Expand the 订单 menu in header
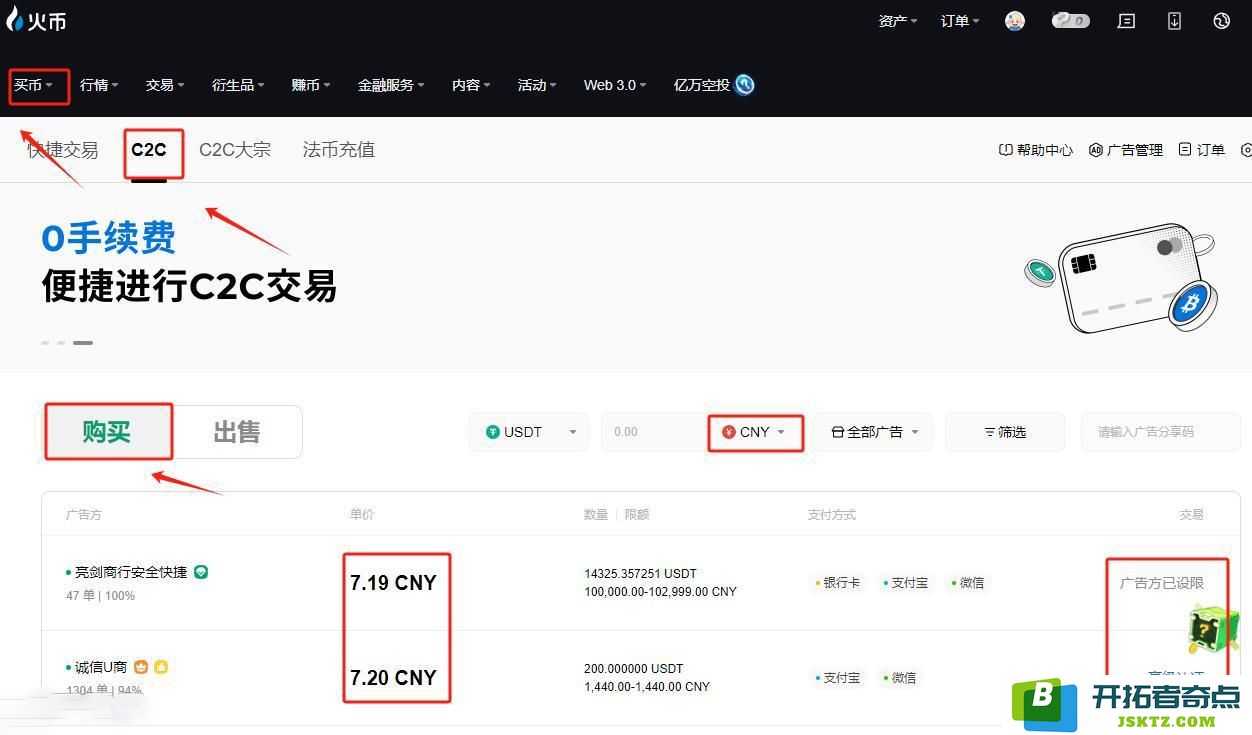This screenshot has height=735, width=1252. pos(960,21)
